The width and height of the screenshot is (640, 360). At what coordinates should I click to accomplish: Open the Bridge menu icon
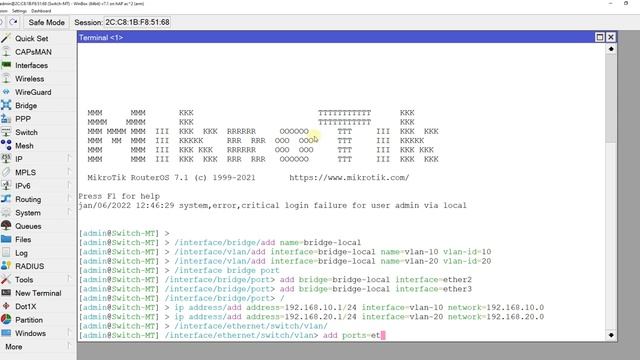coord(6,105)
